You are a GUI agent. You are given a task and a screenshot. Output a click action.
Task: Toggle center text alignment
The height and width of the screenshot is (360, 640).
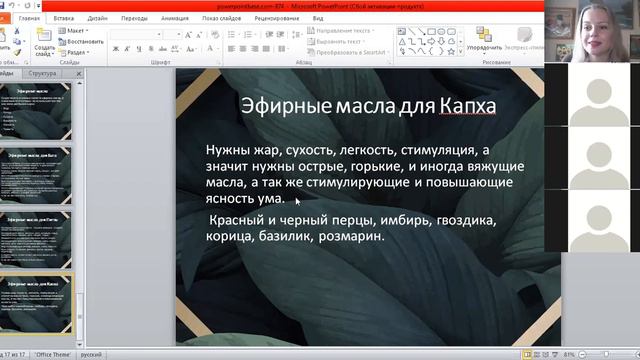click(x=243, y=49)
